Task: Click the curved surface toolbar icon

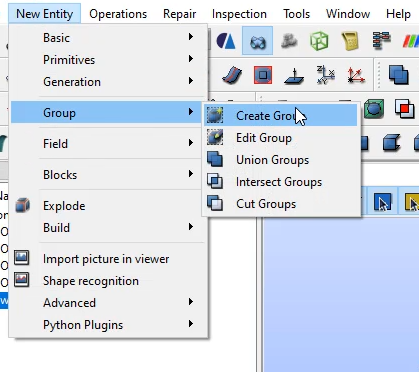Action: (x=232, y=75)
